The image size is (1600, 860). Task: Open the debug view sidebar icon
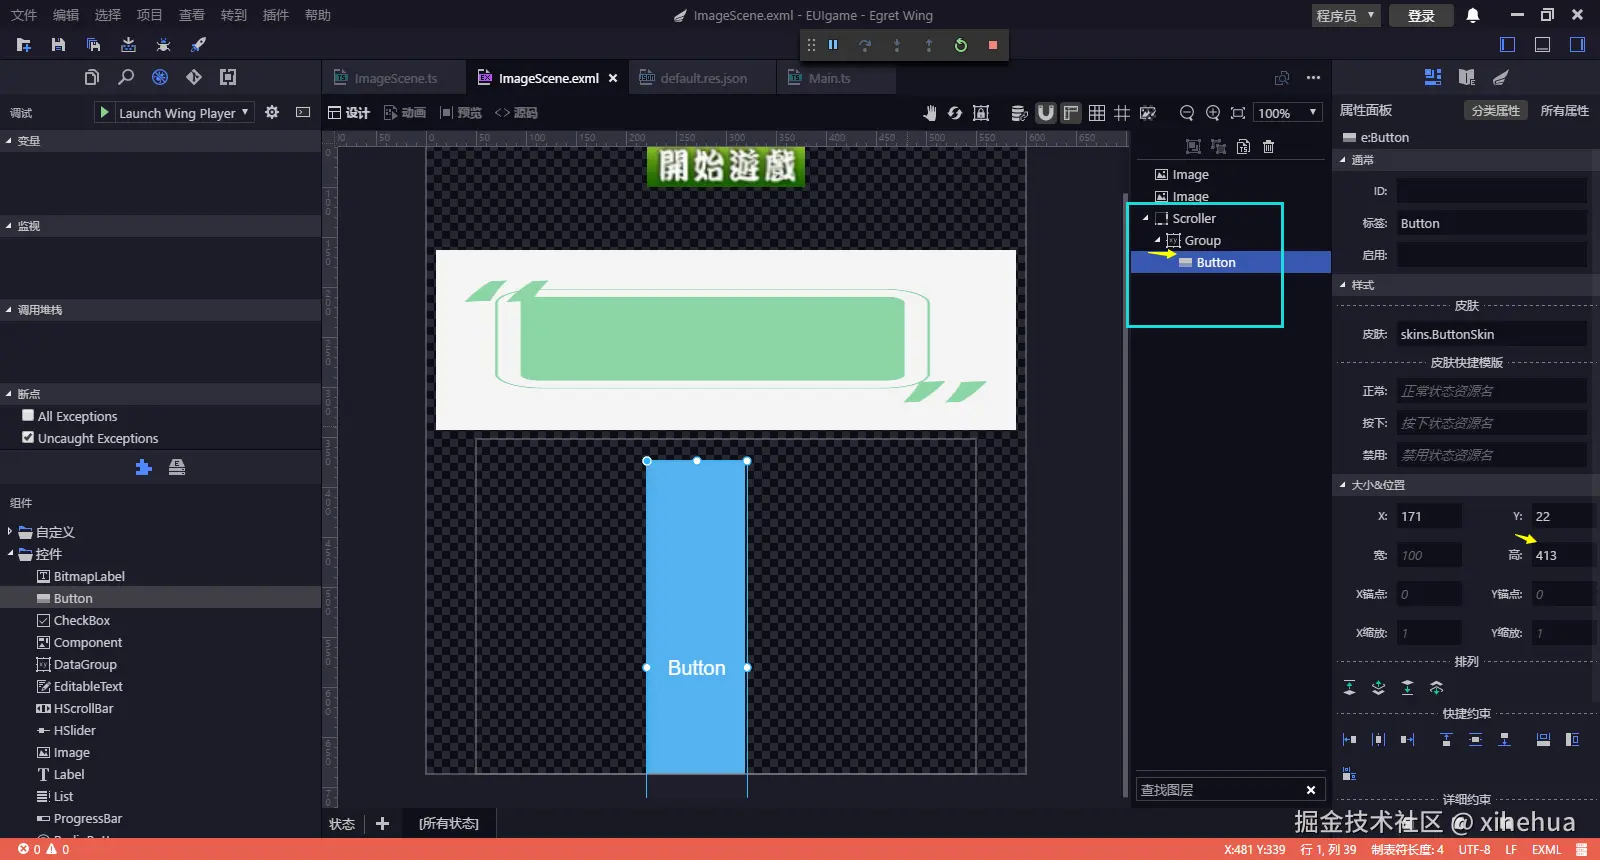point(160,77)
